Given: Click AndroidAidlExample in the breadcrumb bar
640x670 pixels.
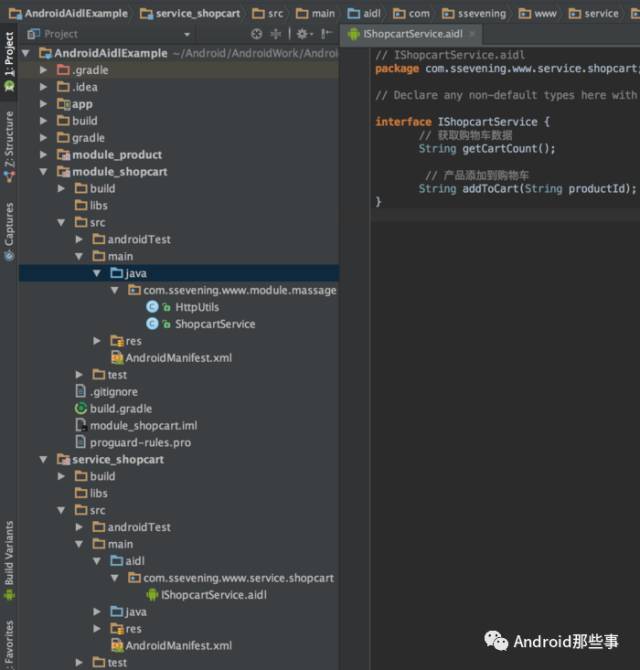Looking at the screenshot, I should click(x=68, y=14).
